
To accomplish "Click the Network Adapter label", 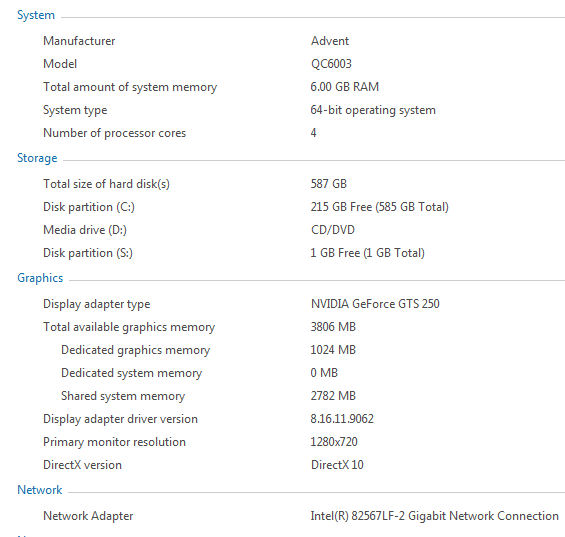I will tap(88, 516).
